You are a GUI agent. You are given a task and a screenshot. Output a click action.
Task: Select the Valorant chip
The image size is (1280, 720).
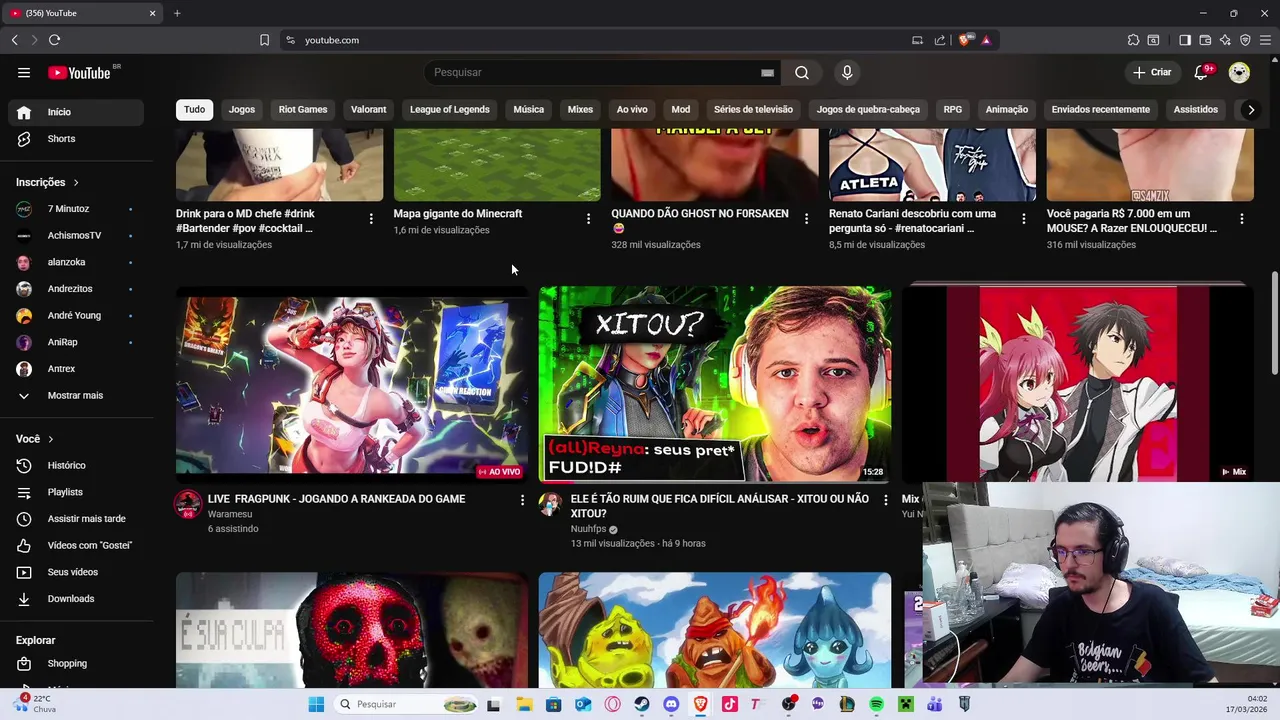368,110
